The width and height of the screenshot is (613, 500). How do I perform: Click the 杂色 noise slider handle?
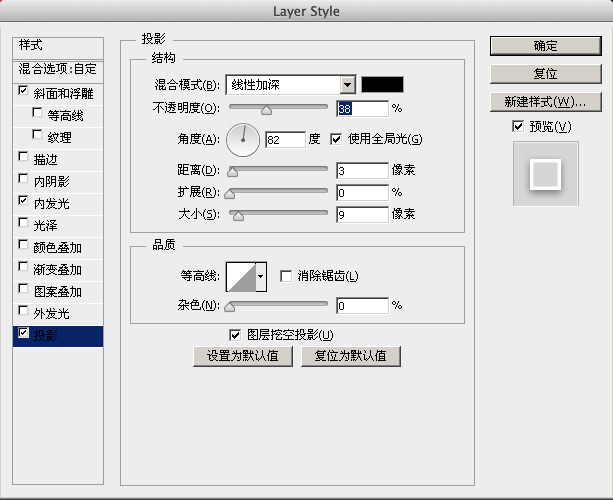pos(229,307)
